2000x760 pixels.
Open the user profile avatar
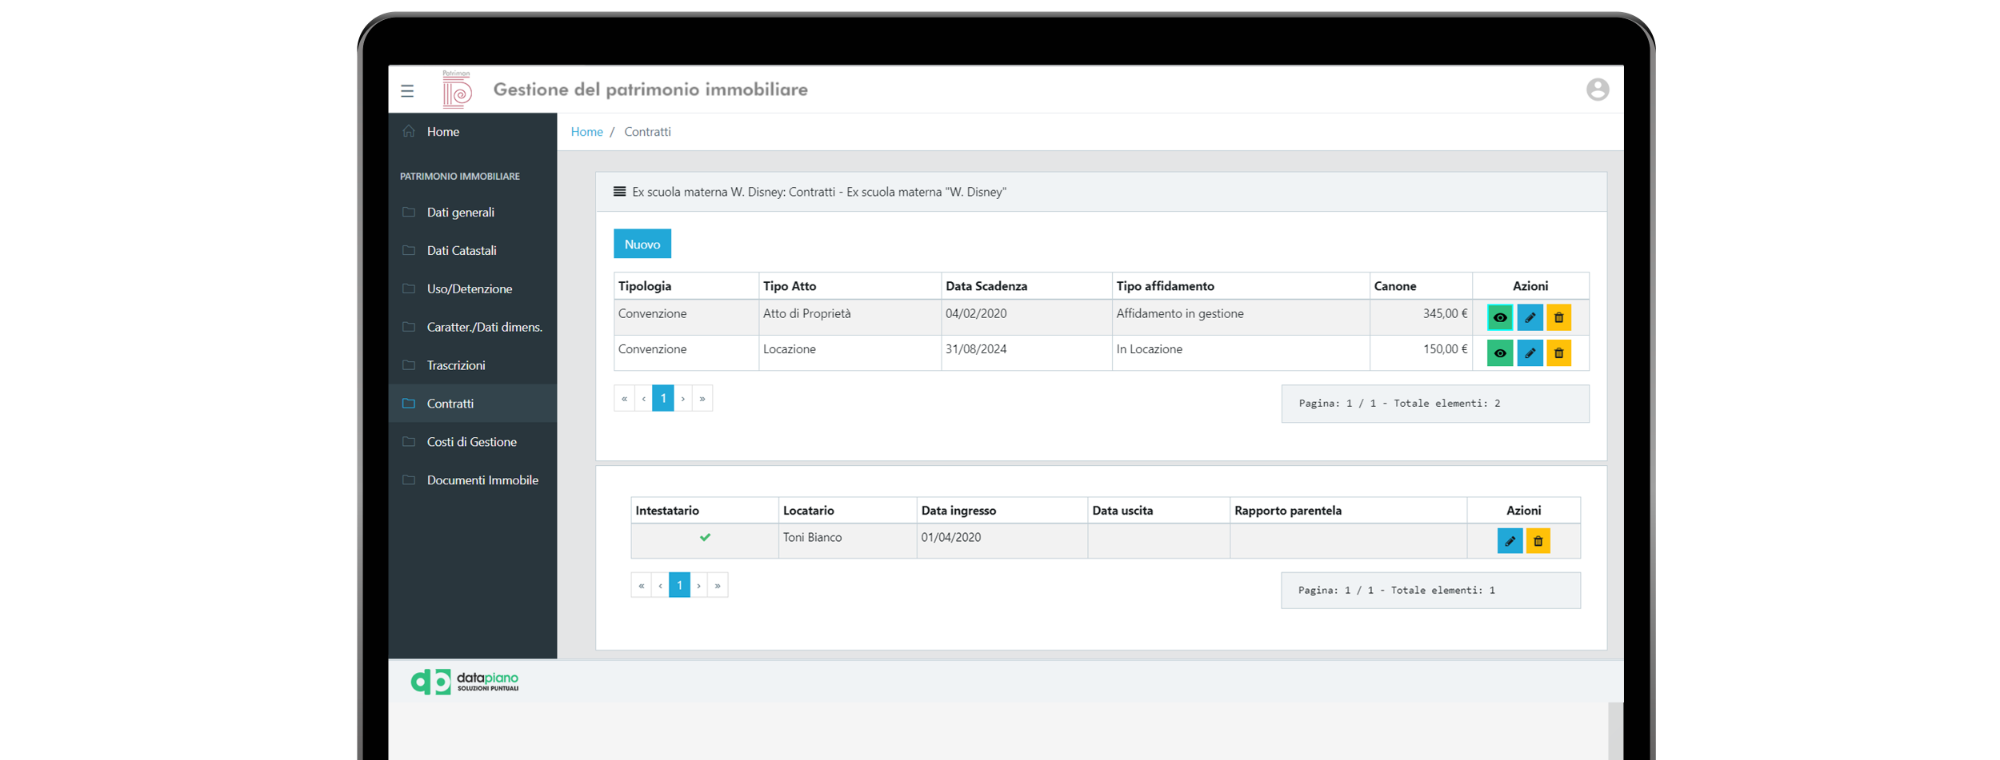tap(1597, 90)
